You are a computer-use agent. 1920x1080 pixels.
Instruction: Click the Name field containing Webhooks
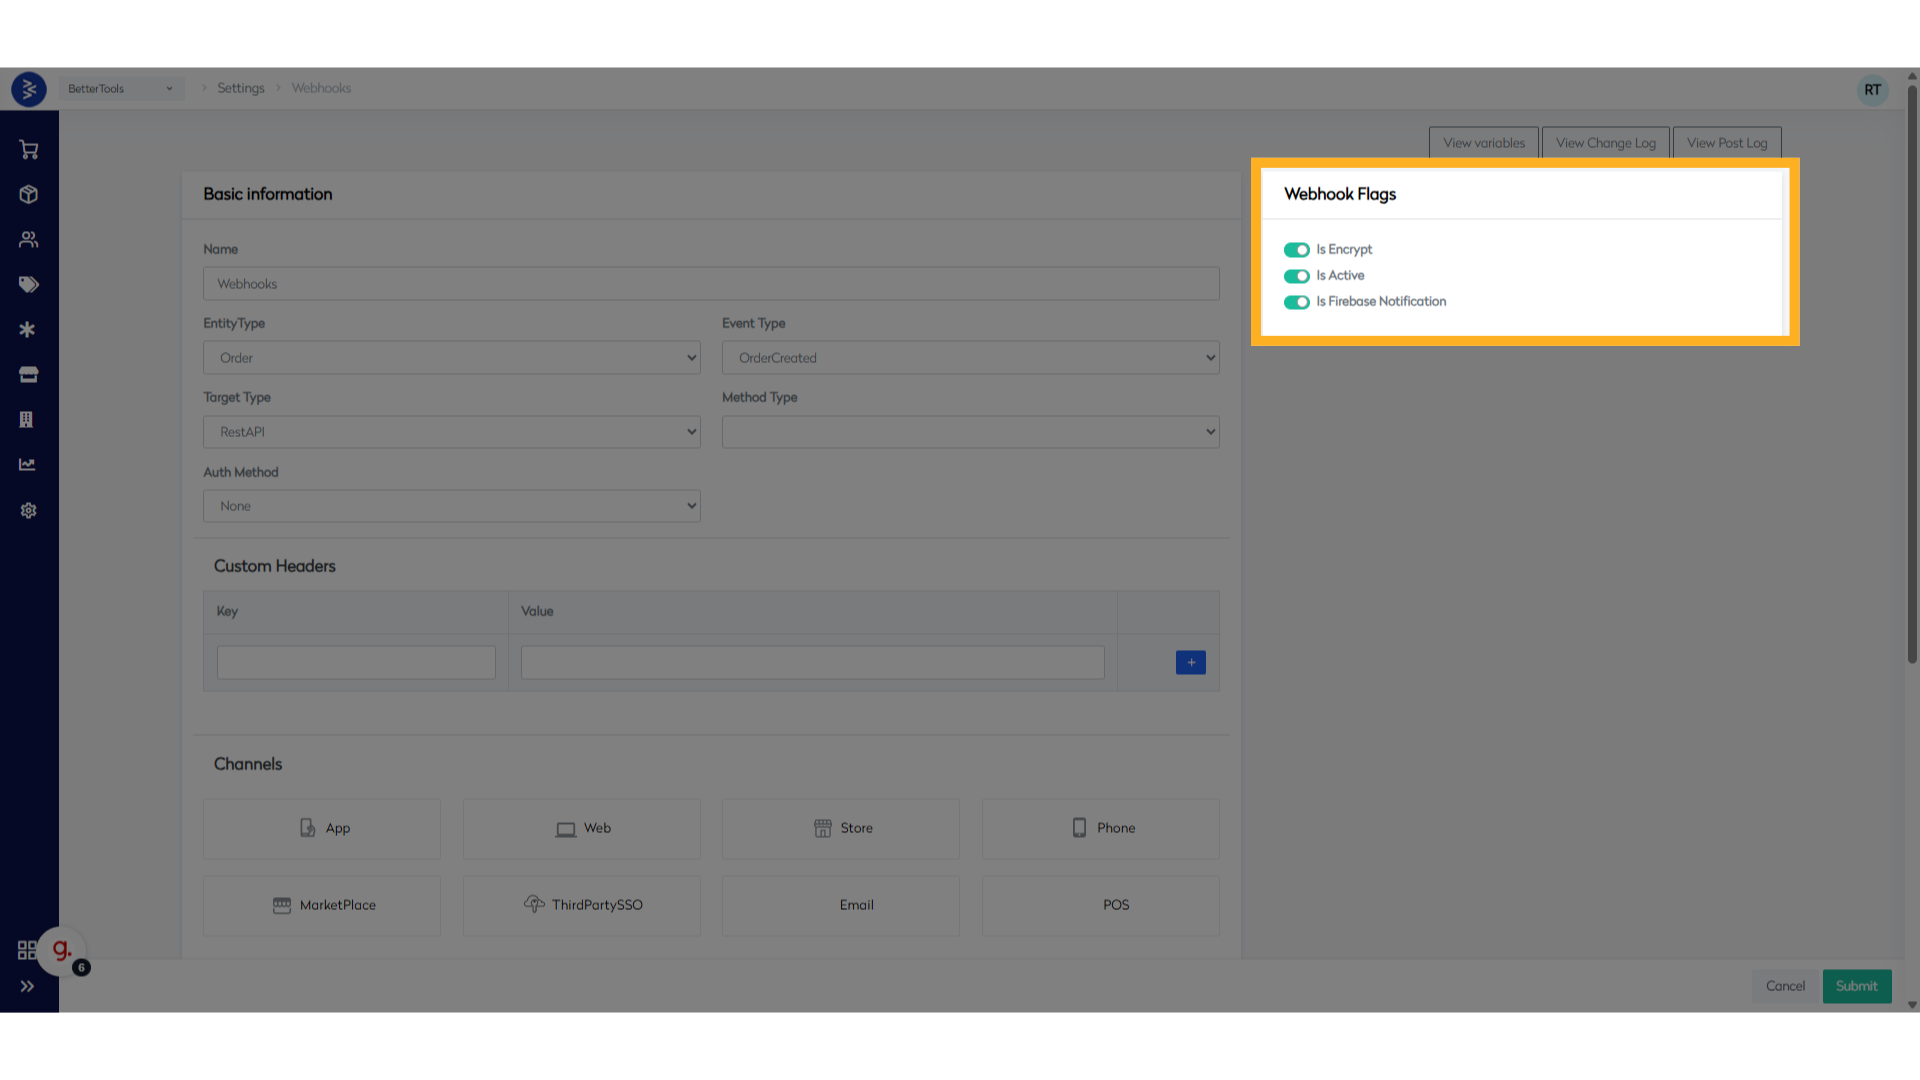[x=710, y=283]
